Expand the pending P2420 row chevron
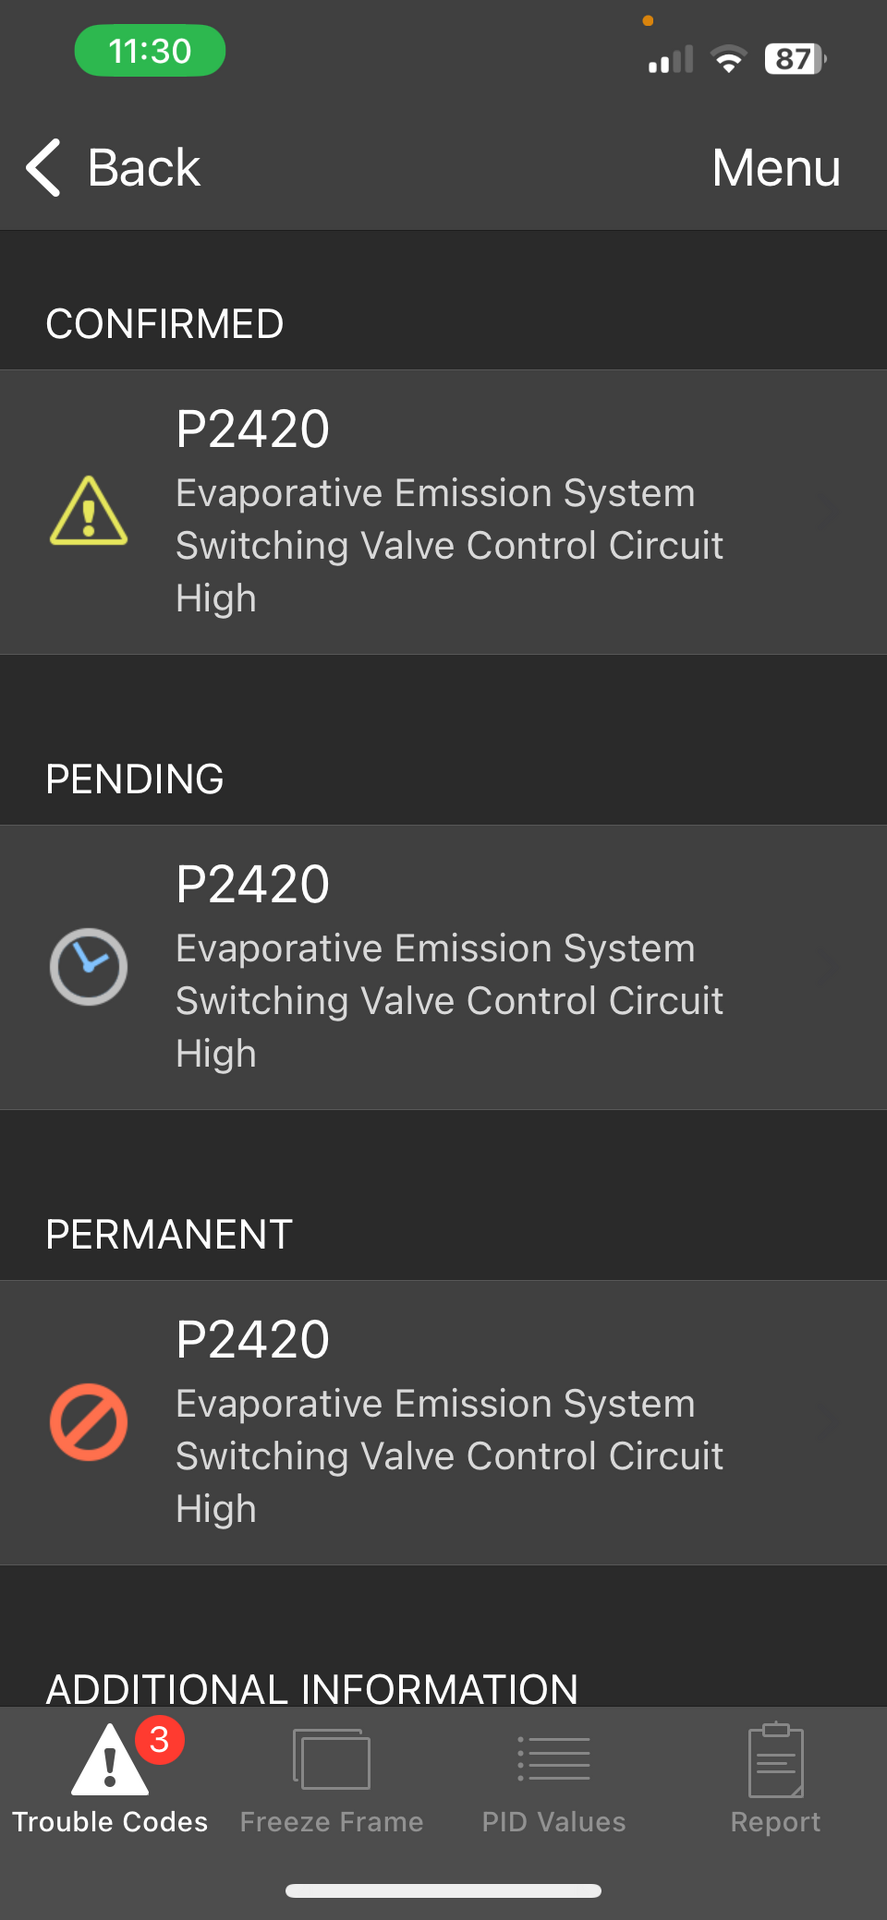887x1920 pixels. [826, 967]
